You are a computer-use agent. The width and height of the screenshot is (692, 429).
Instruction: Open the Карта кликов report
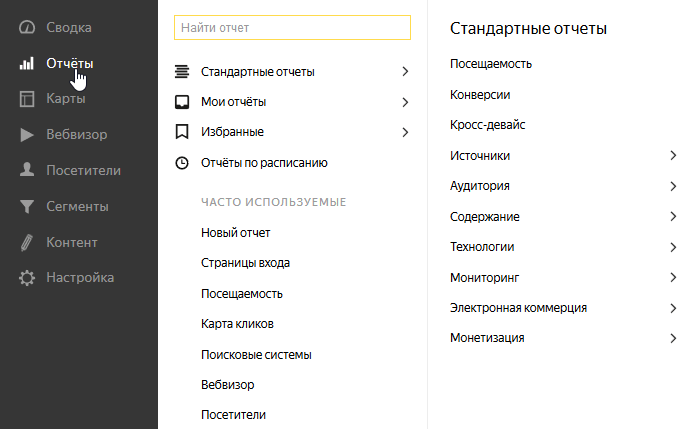237,324
